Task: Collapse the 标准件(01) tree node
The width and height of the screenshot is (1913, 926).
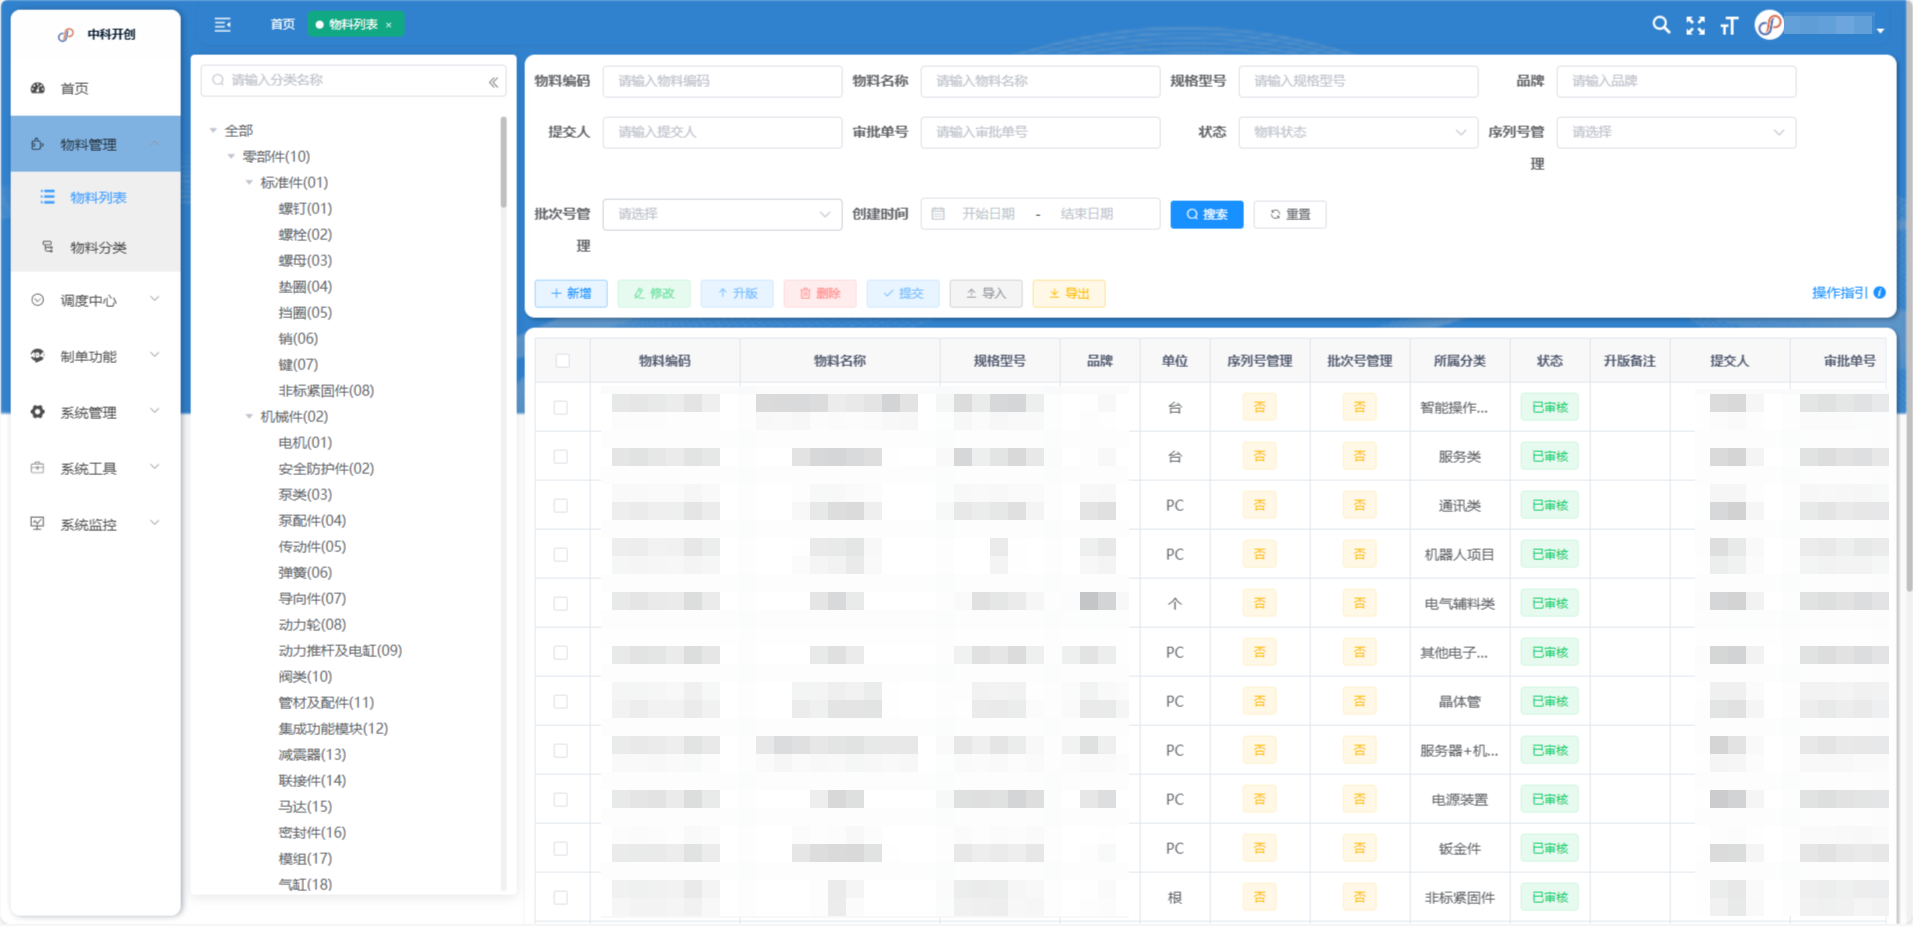Action: pos(249,183)
